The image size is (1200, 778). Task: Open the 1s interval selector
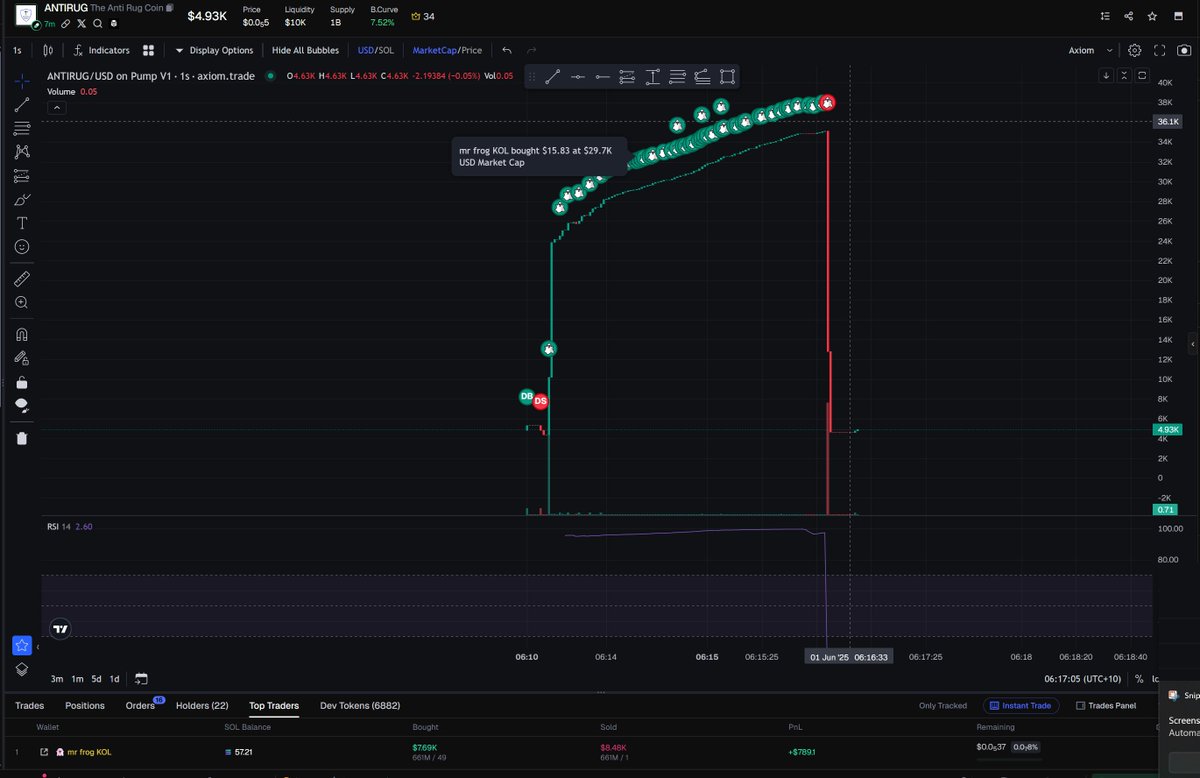pyautogui.click(x=17, y=50)
